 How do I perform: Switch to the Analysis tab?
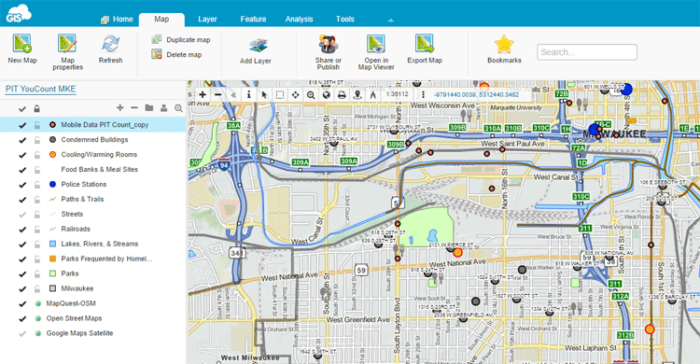(x=299, y=19)
